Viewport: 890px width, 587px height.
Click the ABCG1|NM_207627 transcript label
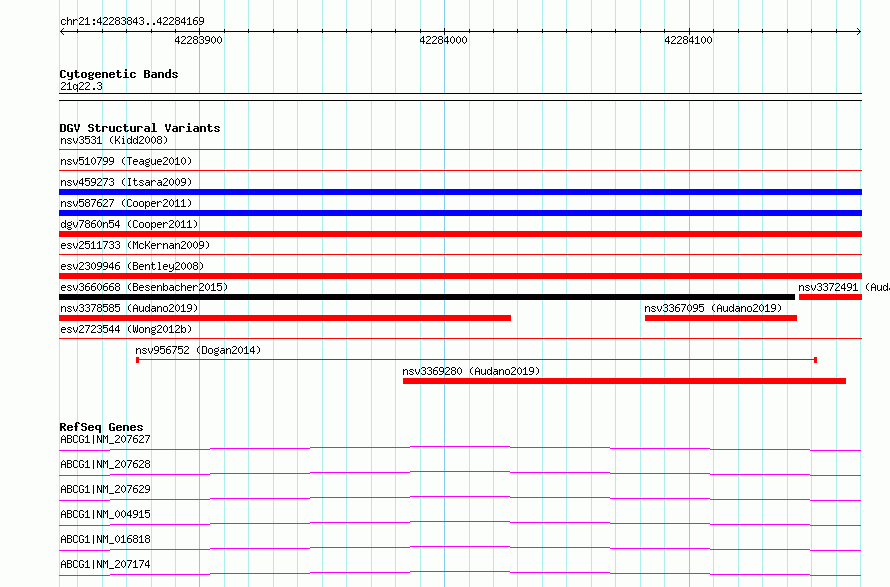[105, 439]
